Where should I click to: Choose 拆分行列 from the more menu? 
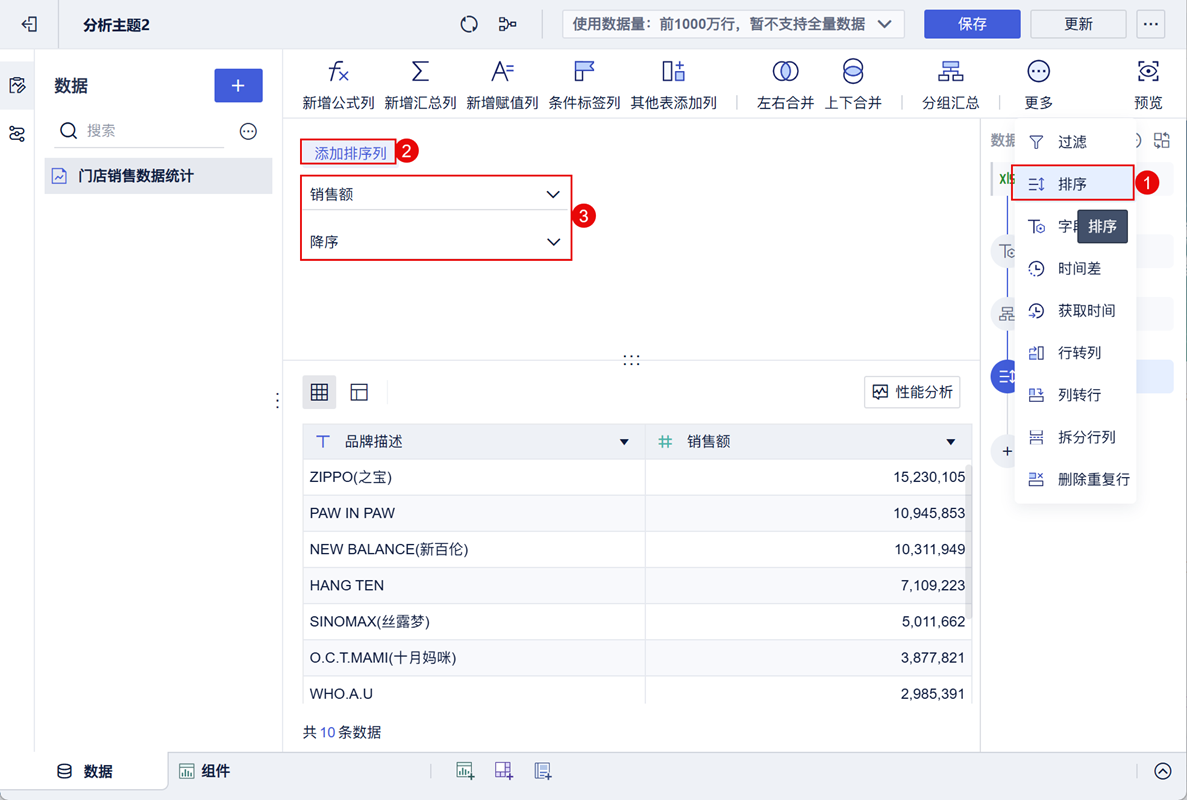1075,437
